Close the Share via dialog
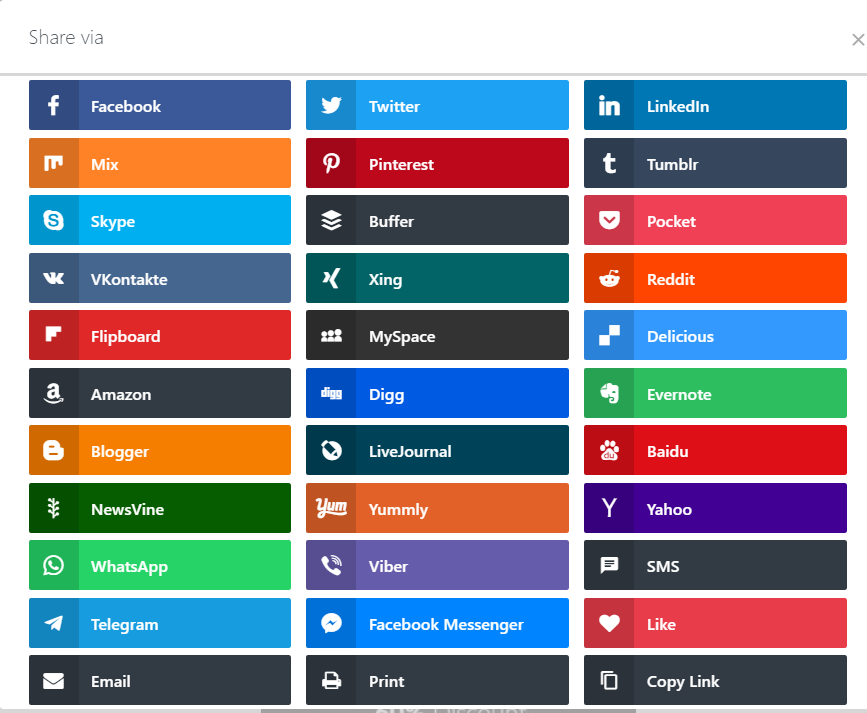Screen dimensions: 867x713 [x=858, y=40]
